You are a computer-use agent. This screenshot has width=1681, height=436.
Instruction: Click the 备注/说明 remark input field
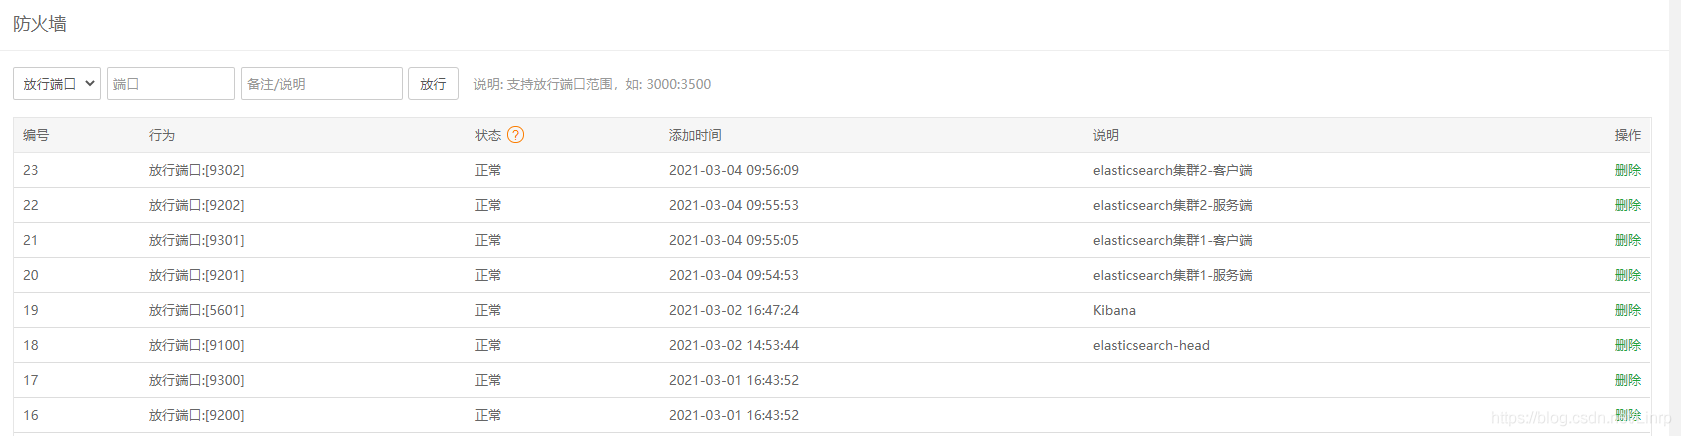[322, 84]
